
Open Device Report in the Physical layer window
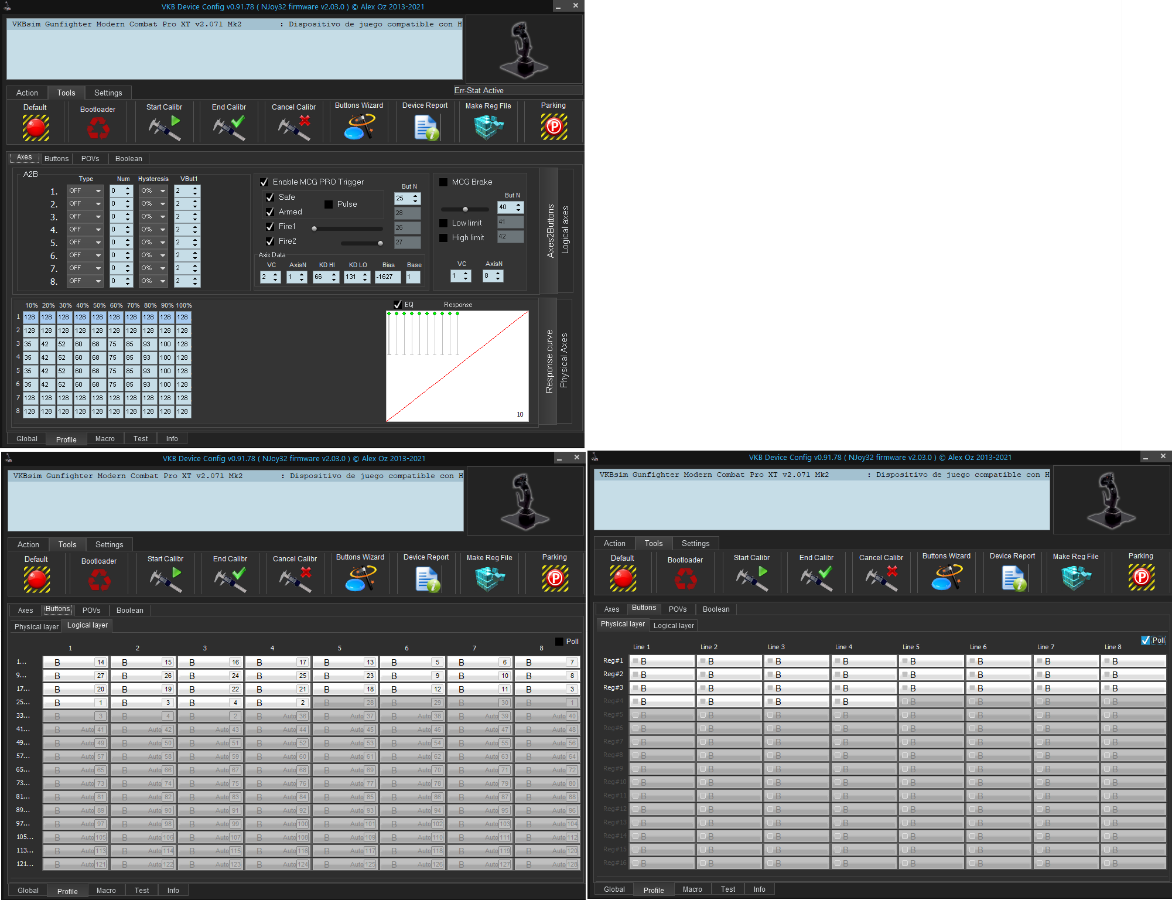click(1012, 577)
